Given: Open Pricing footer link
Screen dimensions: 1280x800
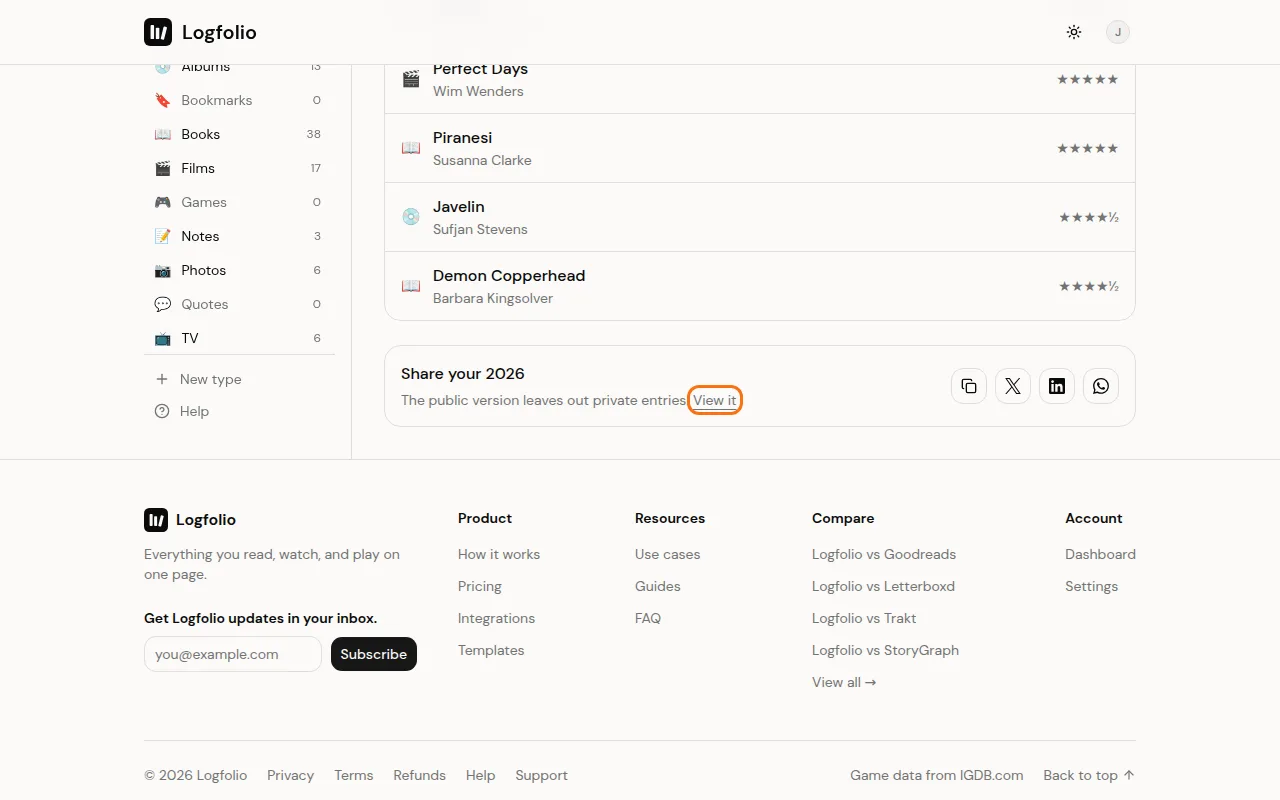Looking at the screenshot, I should (x=480, y=586).
